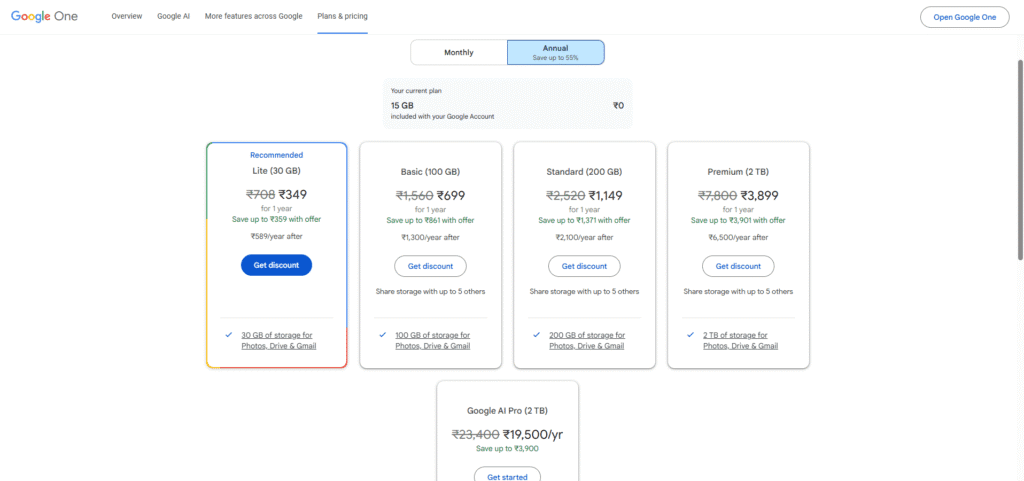Screen dimensions: 1024x481
Task: Open More features across Google tab
Action: pos(254,17)
